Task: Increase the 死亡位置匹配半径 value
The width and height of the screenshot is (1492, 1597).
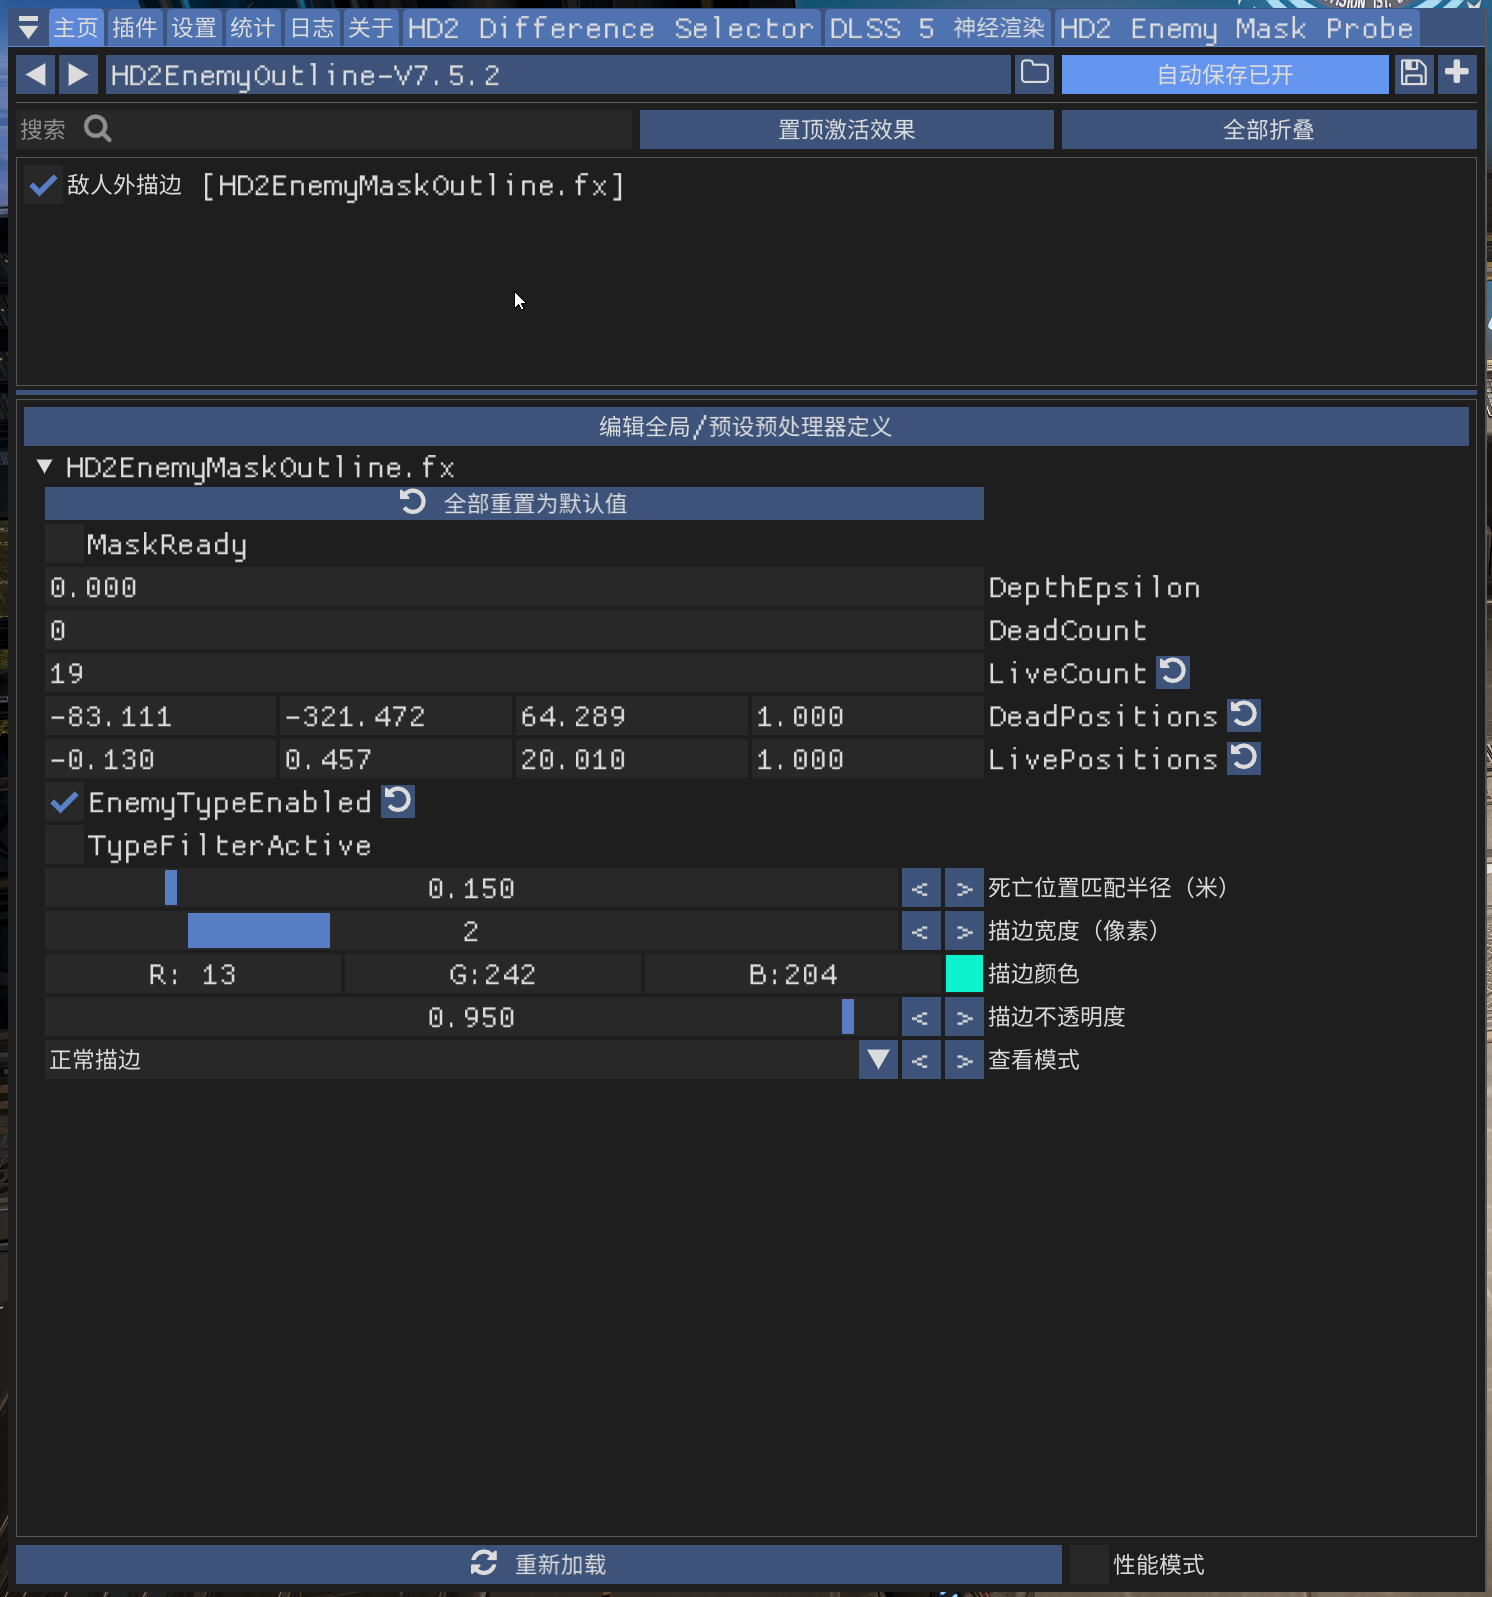Action: point(964,888)
